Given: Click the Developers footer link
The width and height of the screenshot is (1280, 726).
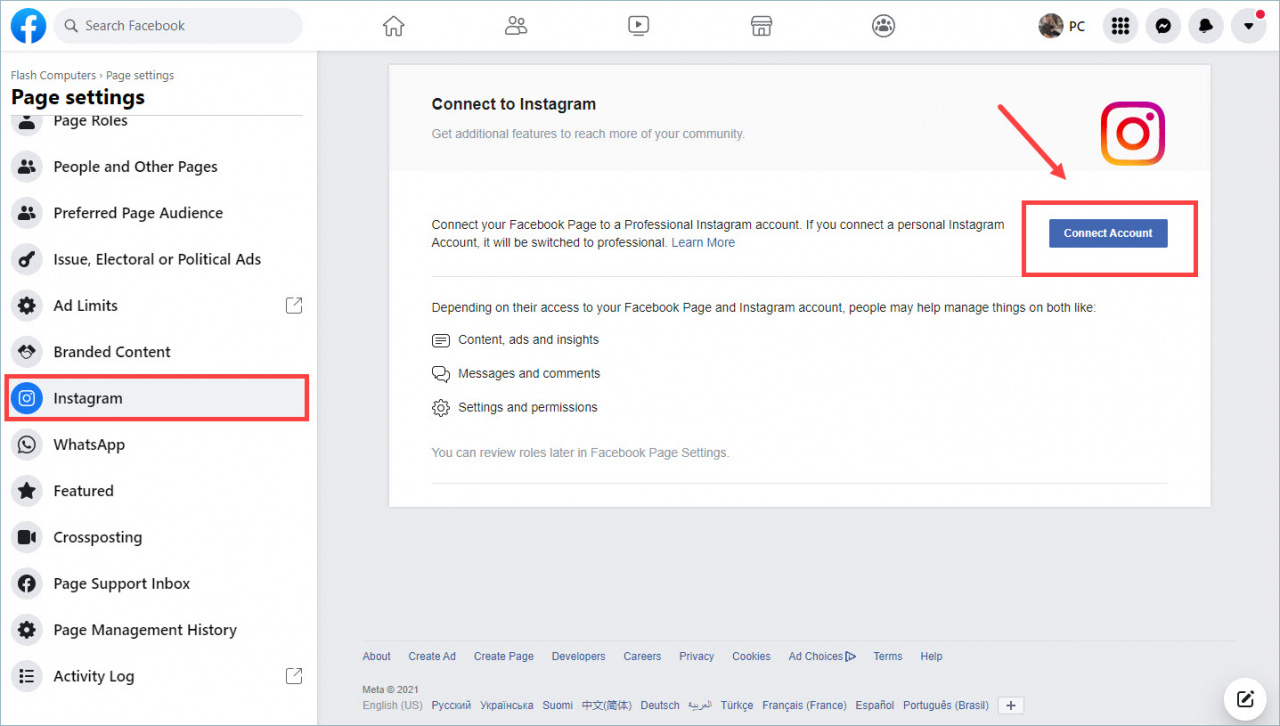Looking at the screenshot, I should click(x=578, y=656).
